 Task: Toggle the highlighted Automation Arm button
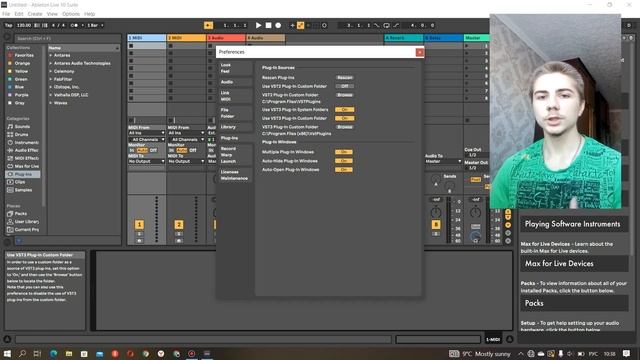pos(300,25)
